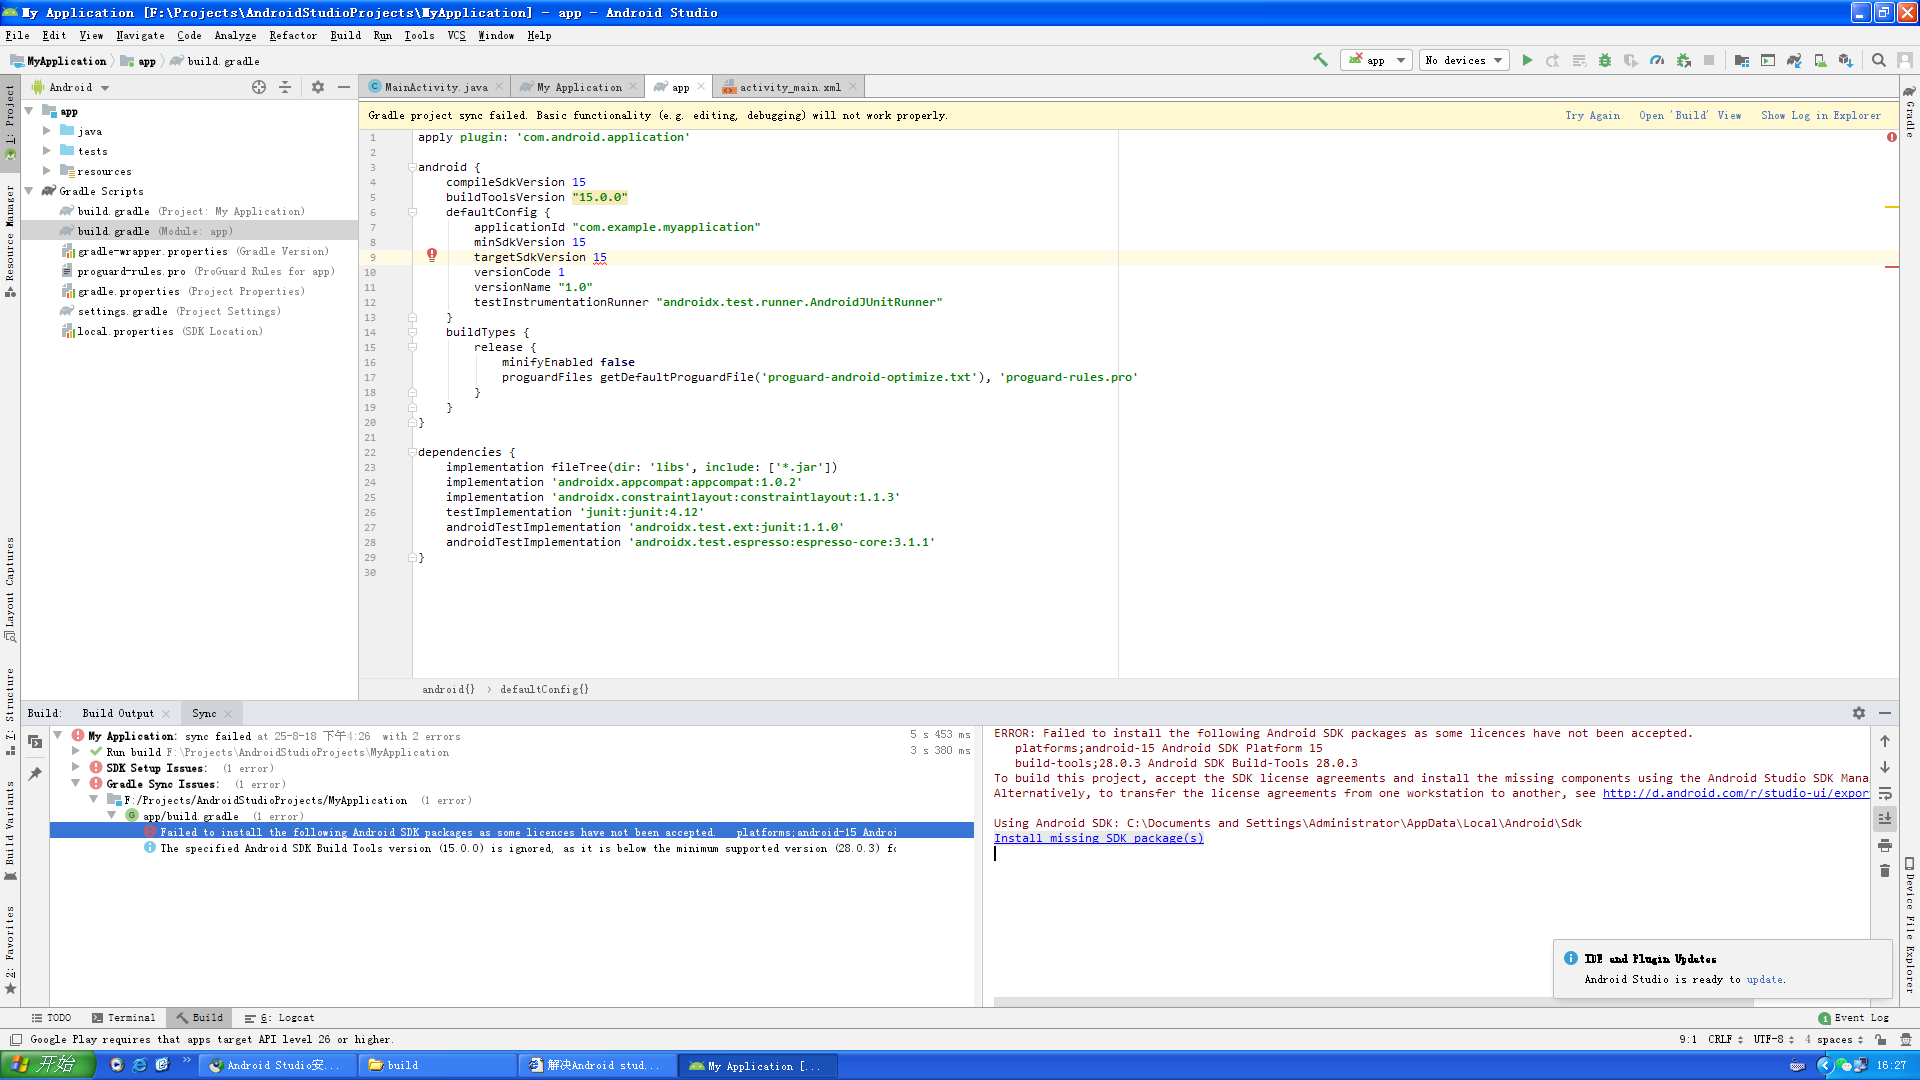Click Collapse All icon in Project panel
This screenshot has height=1080, width=1920.
point(285,87)
